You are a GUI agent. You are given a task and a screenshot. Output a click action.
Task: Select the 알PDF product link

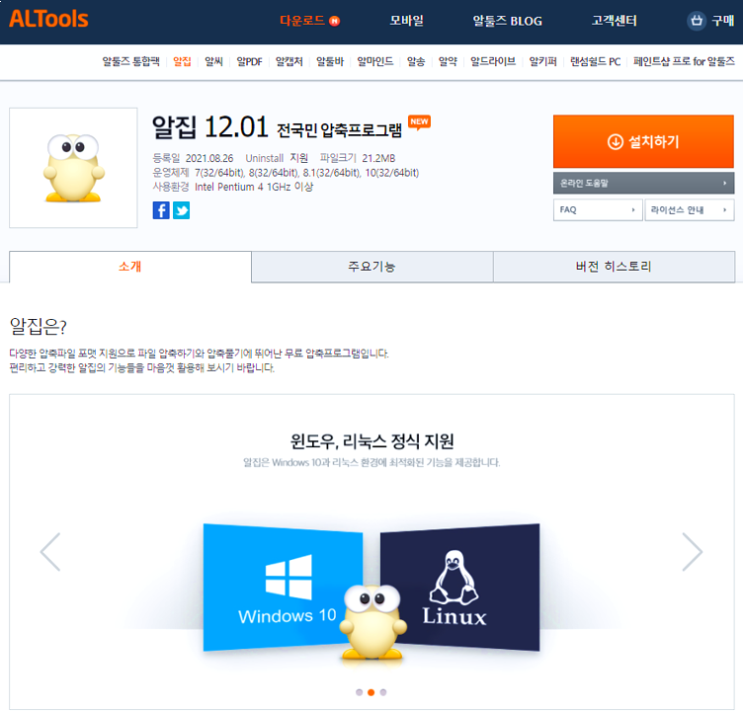pos(249,62)
